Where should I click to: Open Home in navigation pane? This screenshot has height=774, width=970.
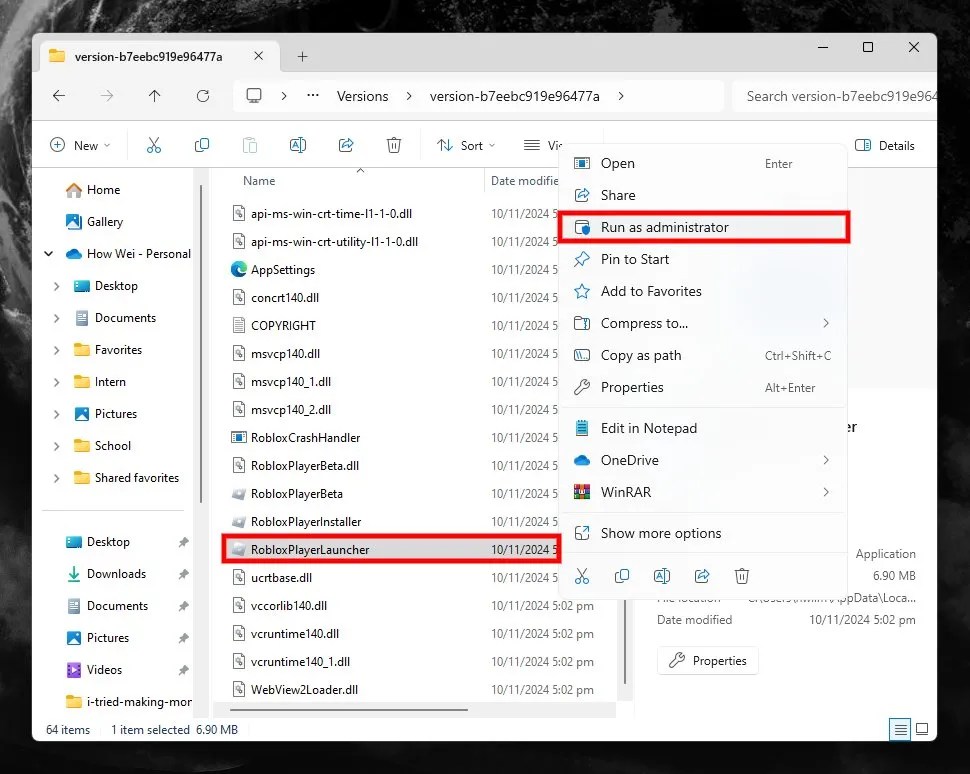tap(93, 190)
